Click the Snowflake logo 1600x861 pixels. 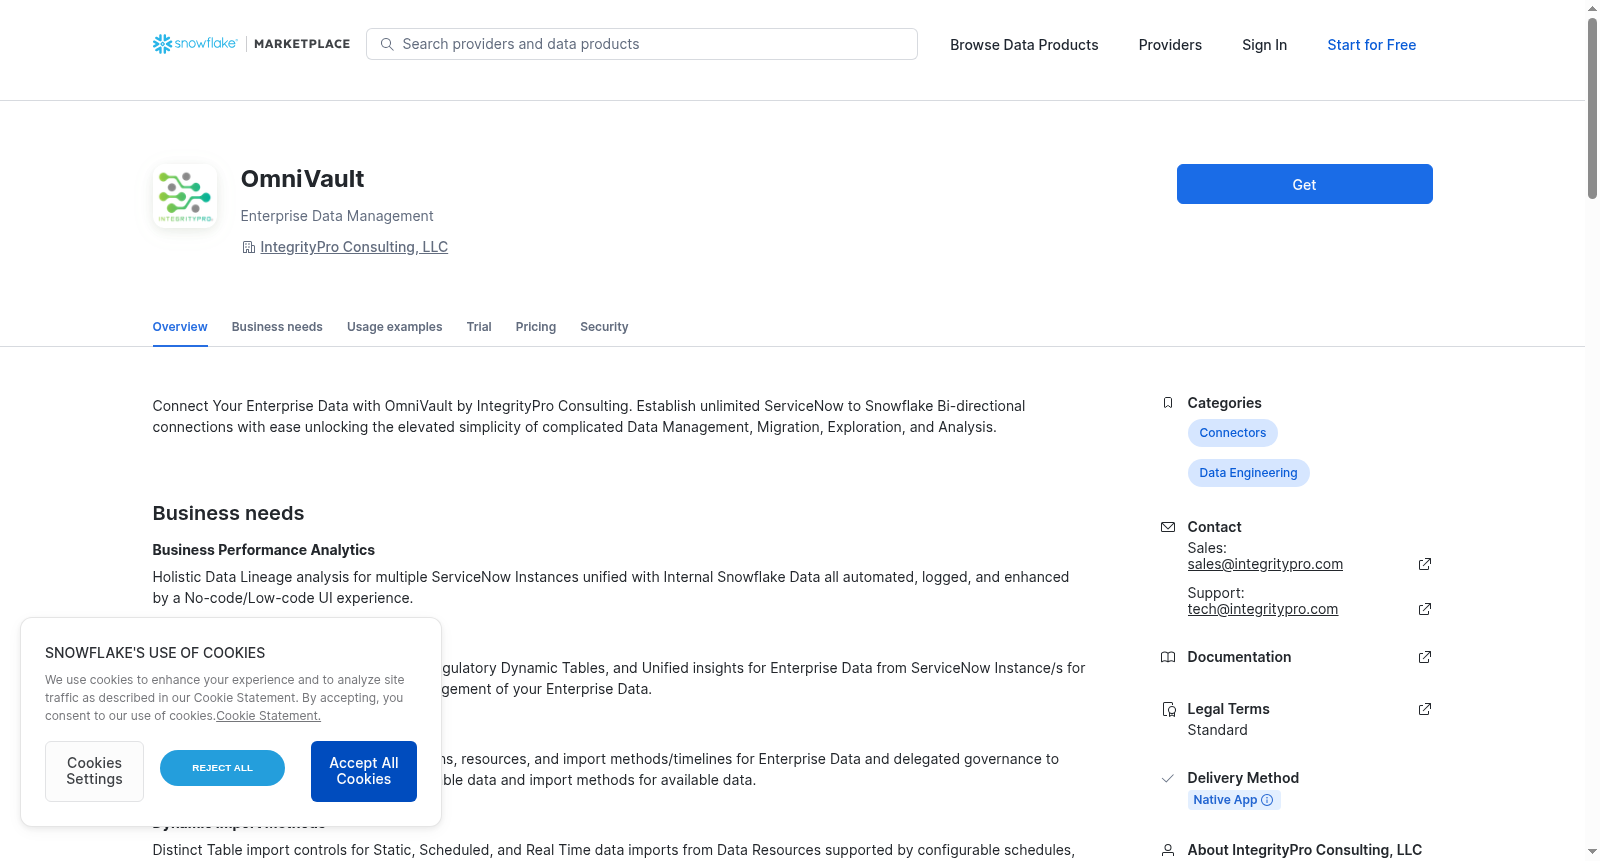(x=195, y=44)
